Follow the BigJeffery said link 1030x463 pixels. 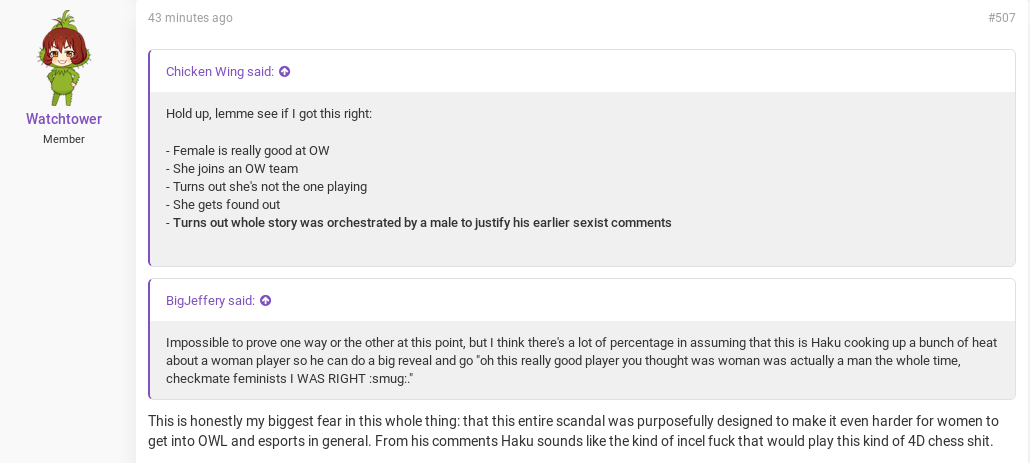[x=210, y=301]
